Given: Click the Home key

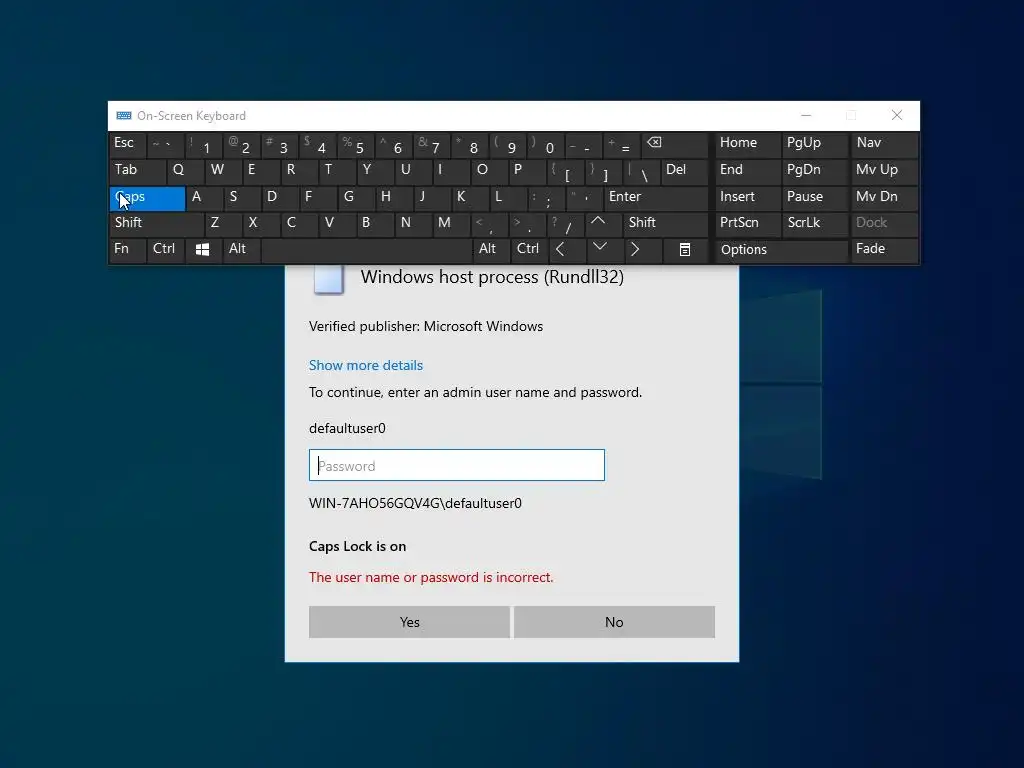Looking at the screenshot, I should tap(748, 145).
